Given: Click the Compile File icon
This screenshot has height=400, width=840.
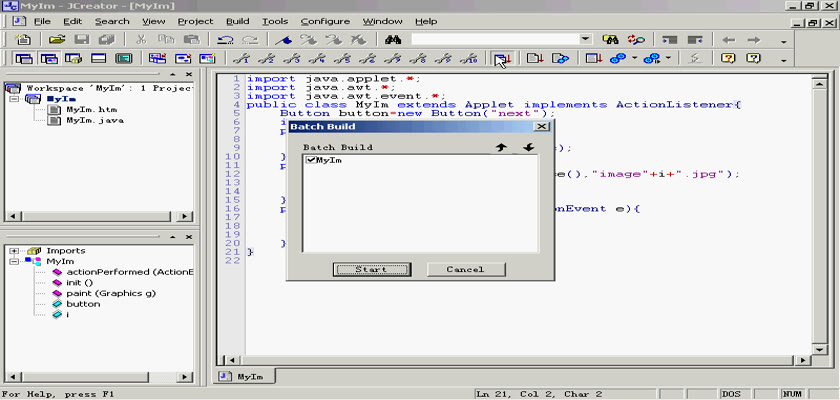Looking at the screenshot, I should point(535,58).
